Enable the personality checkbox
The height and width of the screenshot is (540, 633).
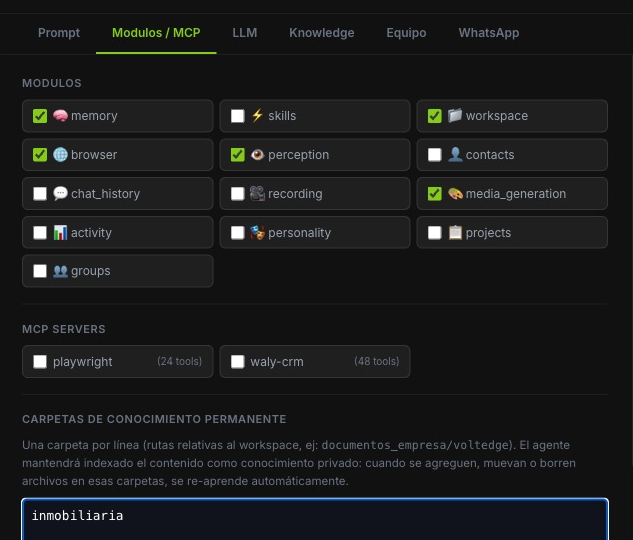(237, 232)
